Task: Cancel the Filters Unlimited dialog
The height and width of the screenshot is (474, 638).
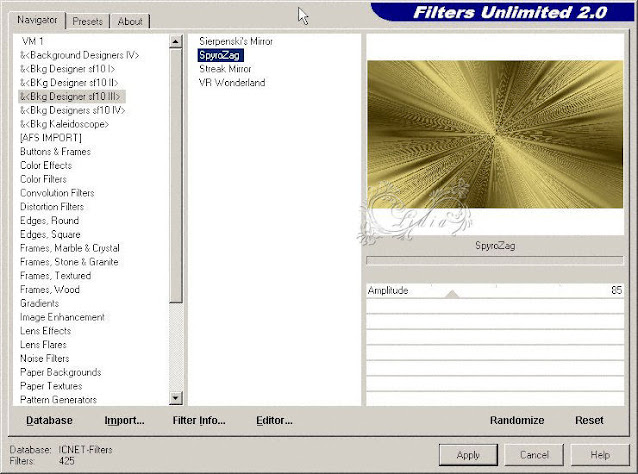Action: pyautogui.click(x=534, y=455)
